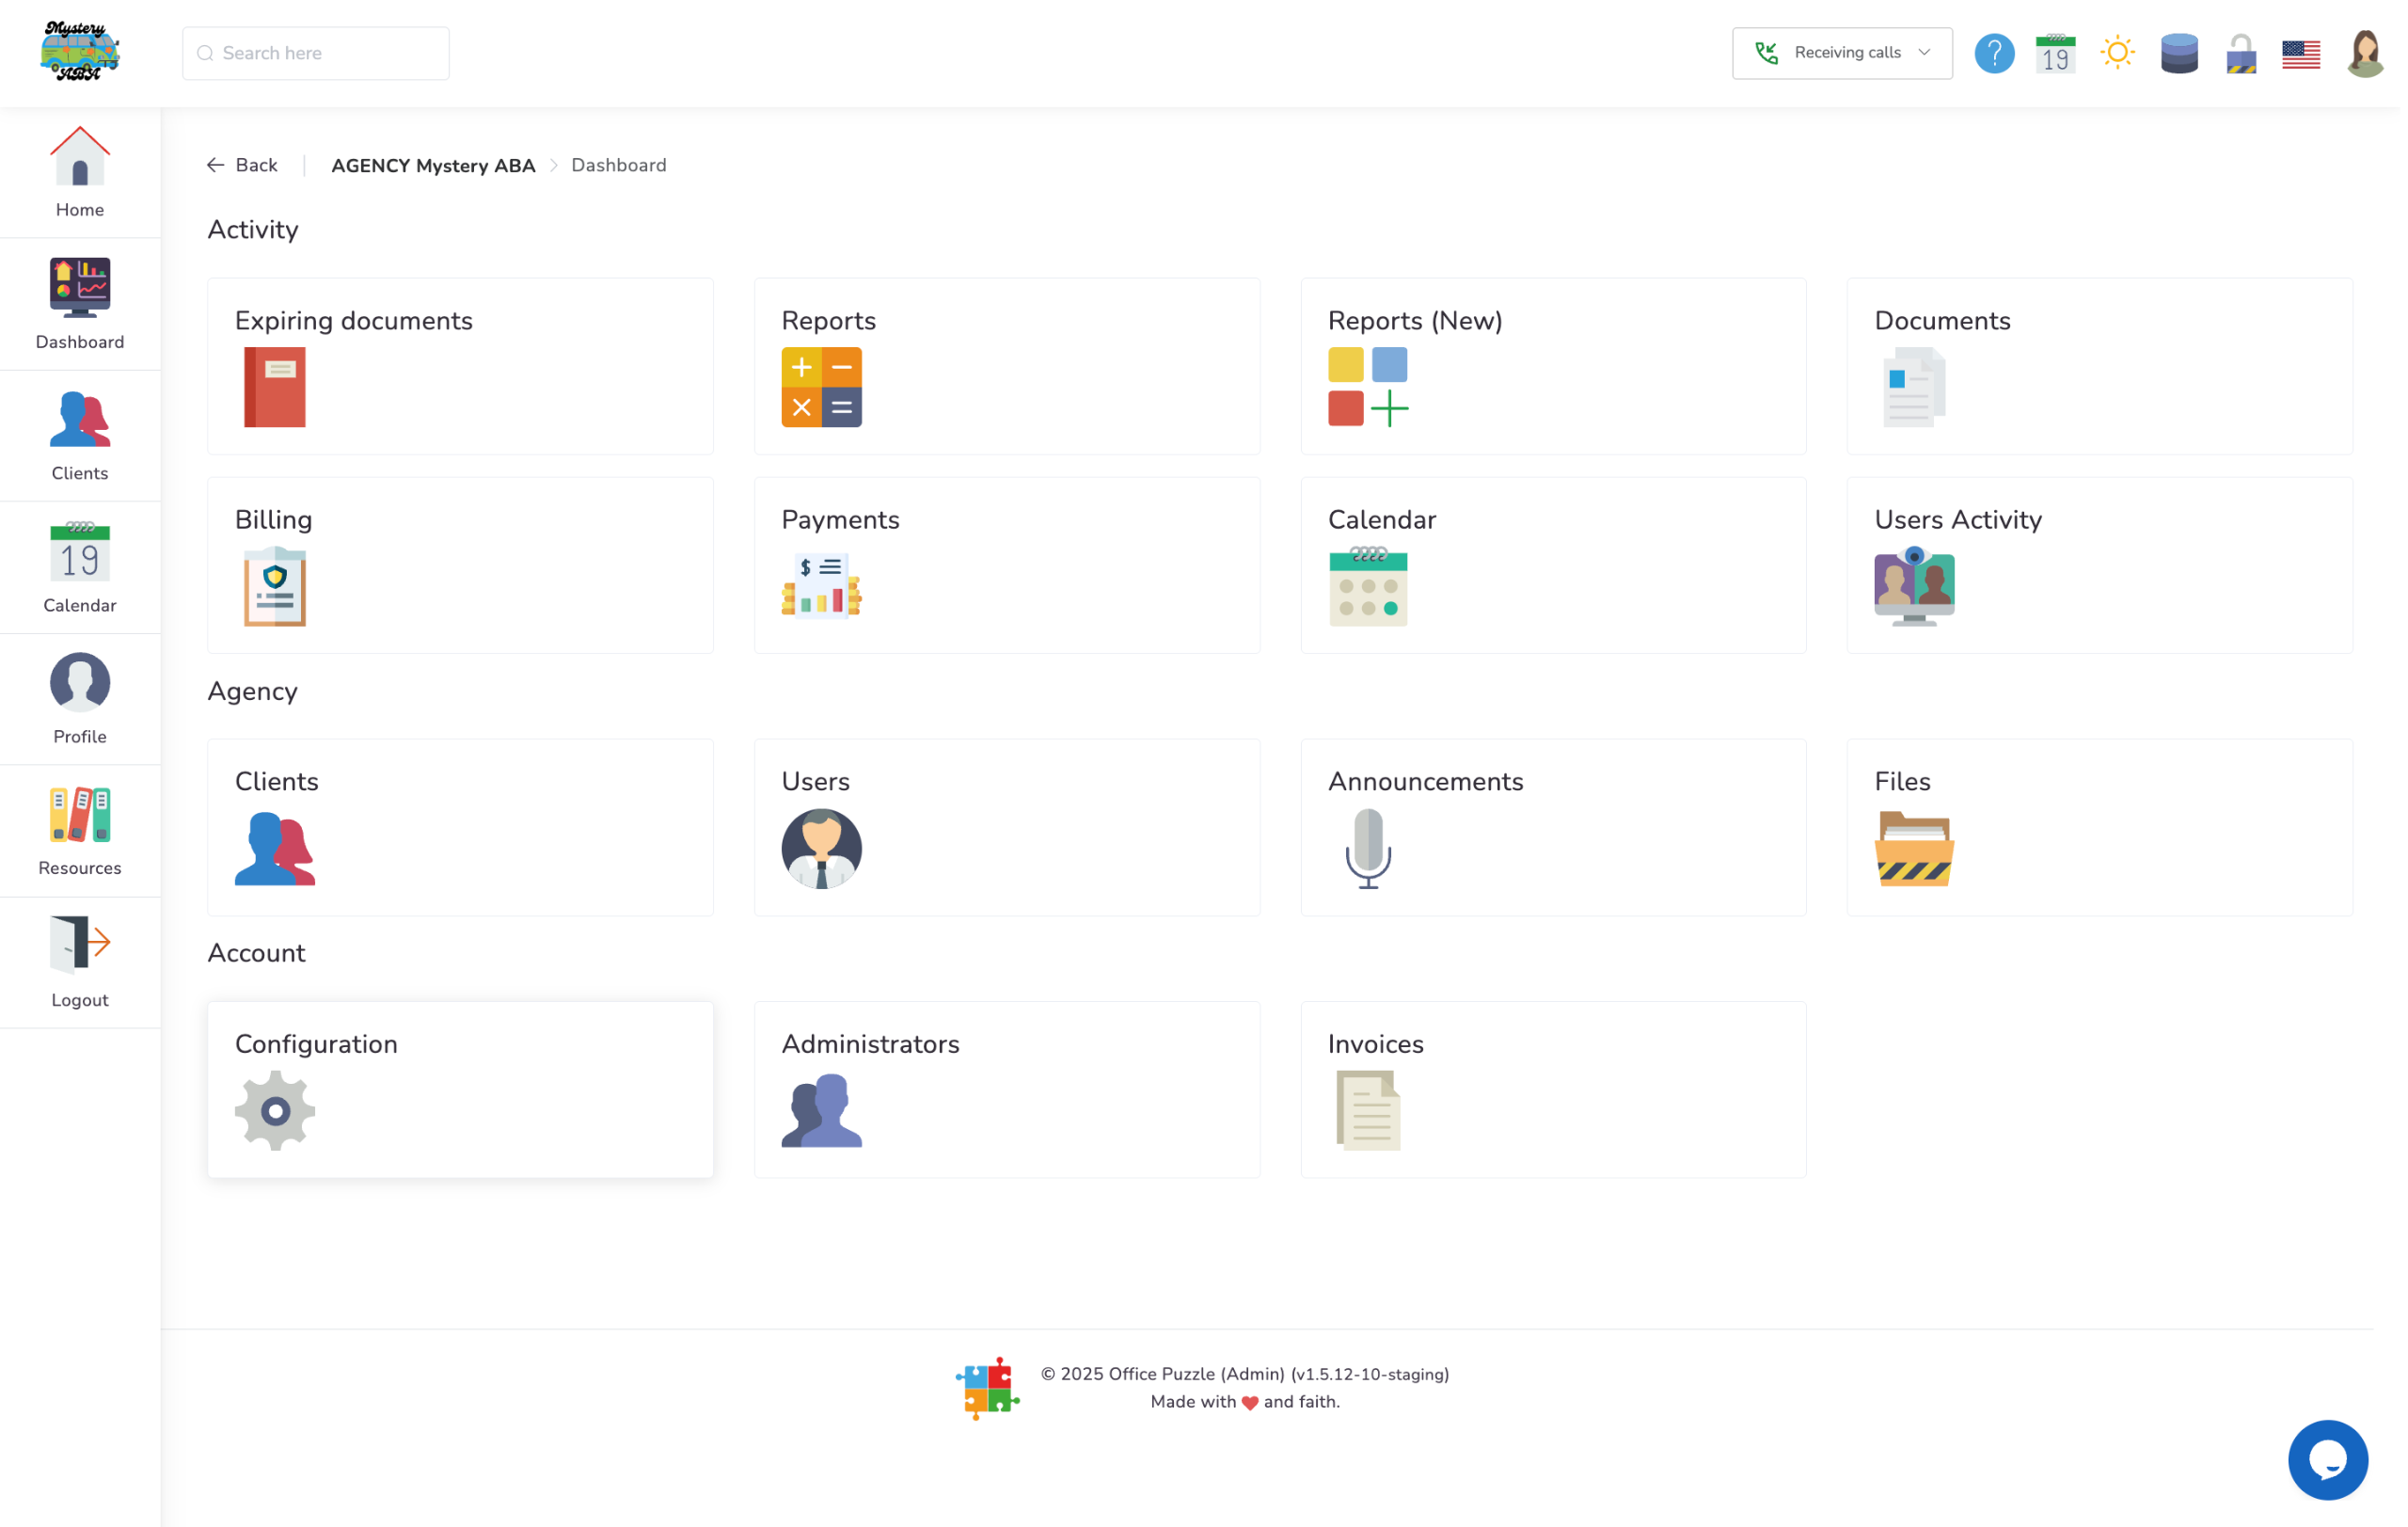Open the Payments tile
The height and width of the screenshot is (1527, 2408).
point(1007,565)
